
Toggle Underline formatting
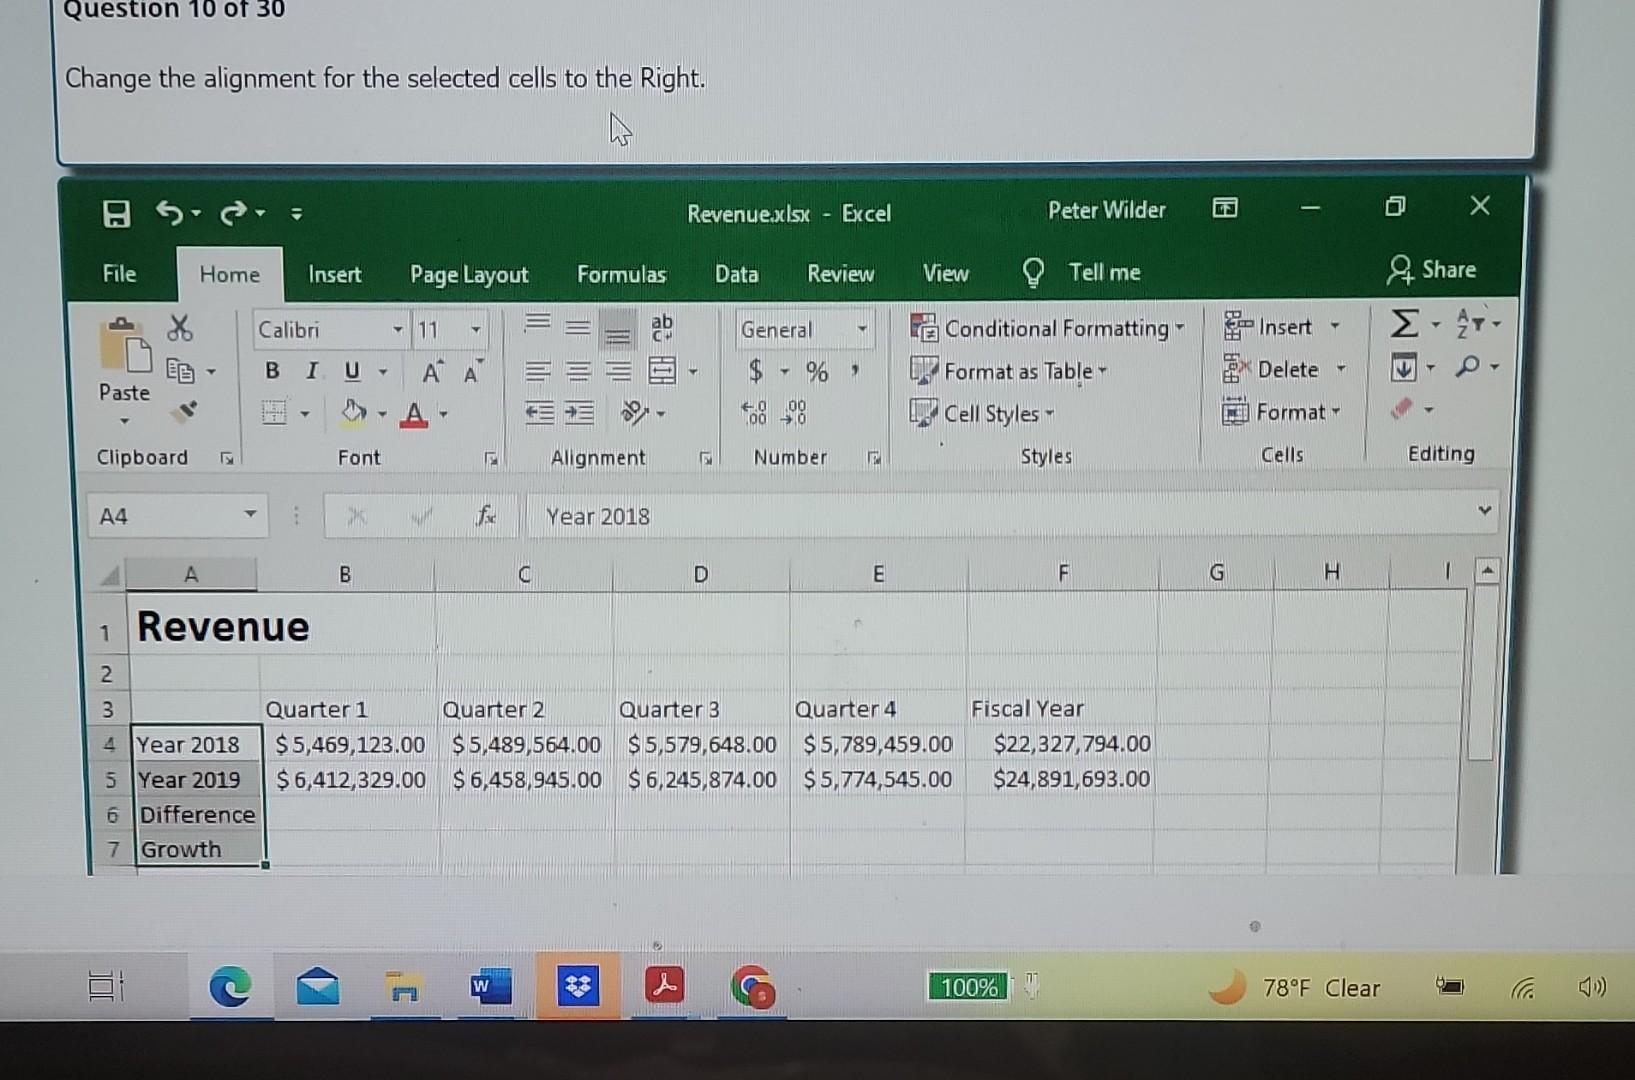[x=352, y=372]
